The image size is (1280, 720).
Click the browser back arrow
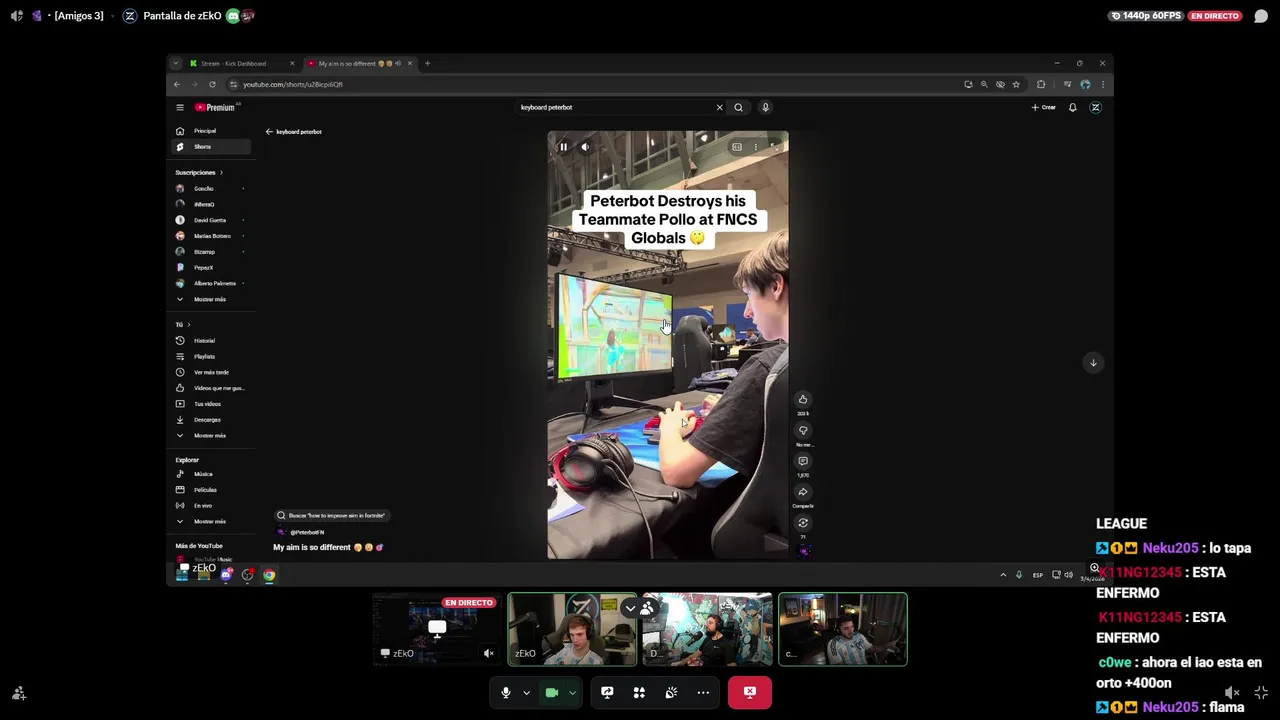177,84
